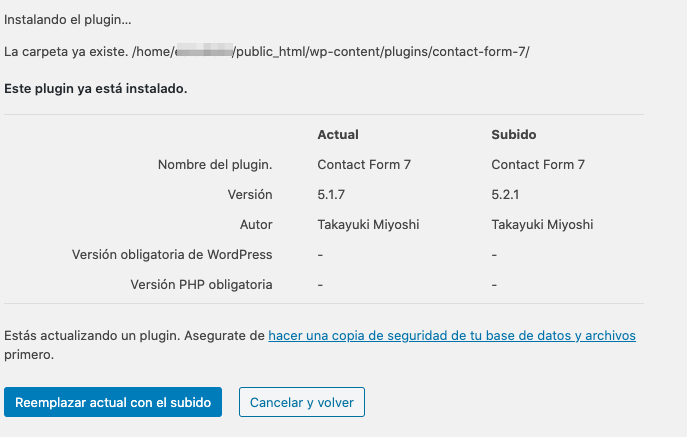The height and width of the screenshot is (437, 687).
Task: Open the 'hacer una copia de seguridad' link
Action: [452, 336]
